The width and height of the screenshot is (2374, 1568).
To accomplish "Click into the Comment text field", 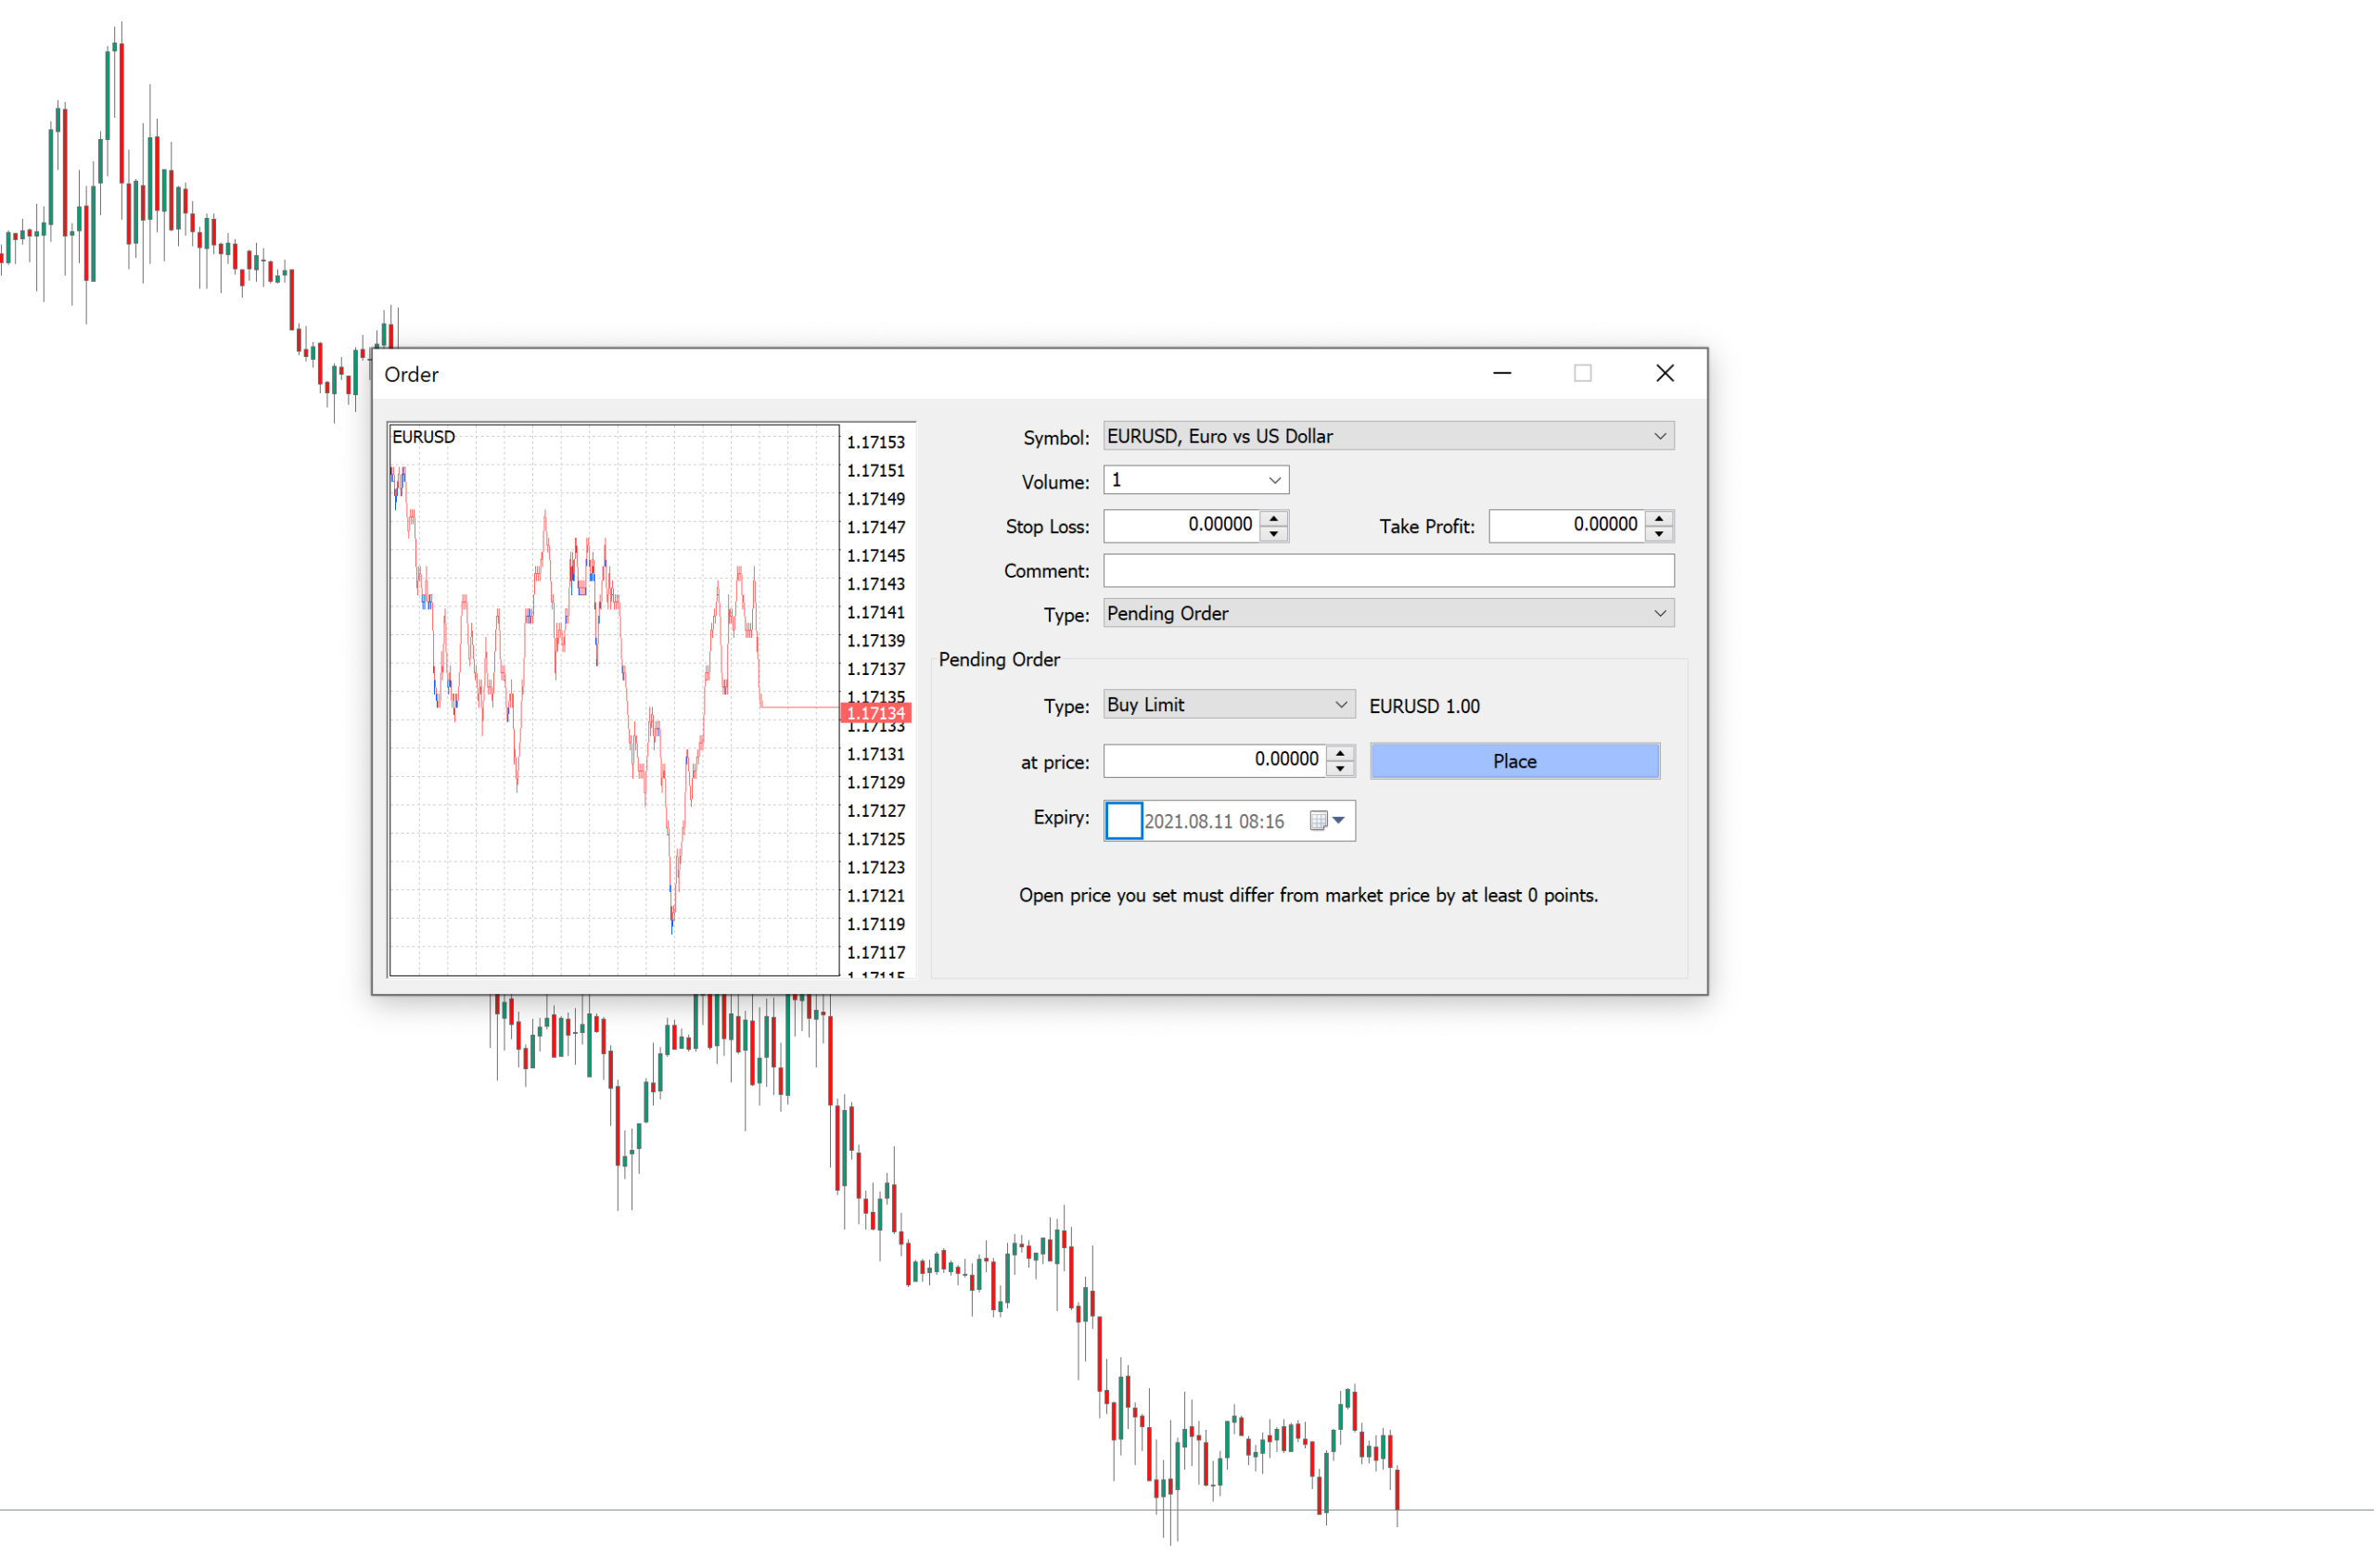I will 1388,571.
